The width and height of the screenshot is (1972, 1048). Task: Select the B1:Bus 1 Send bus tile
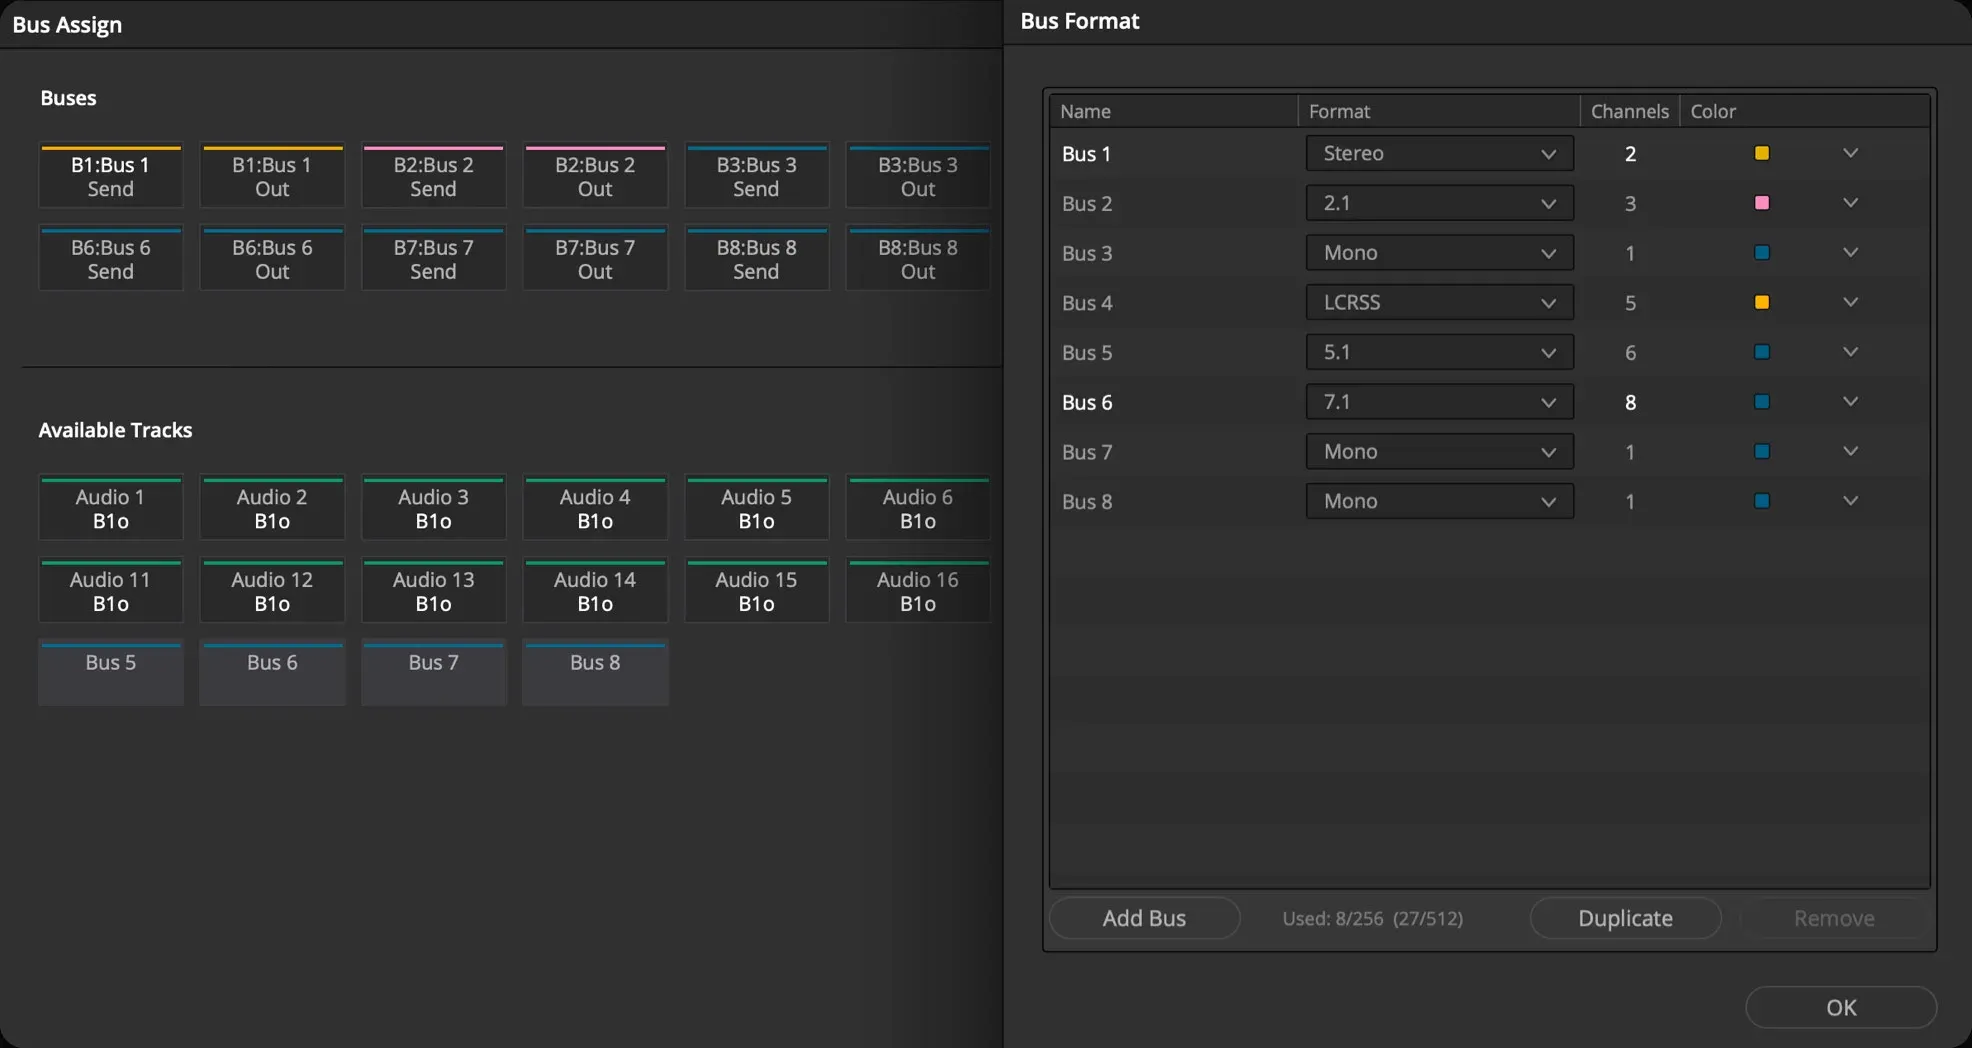110,176
